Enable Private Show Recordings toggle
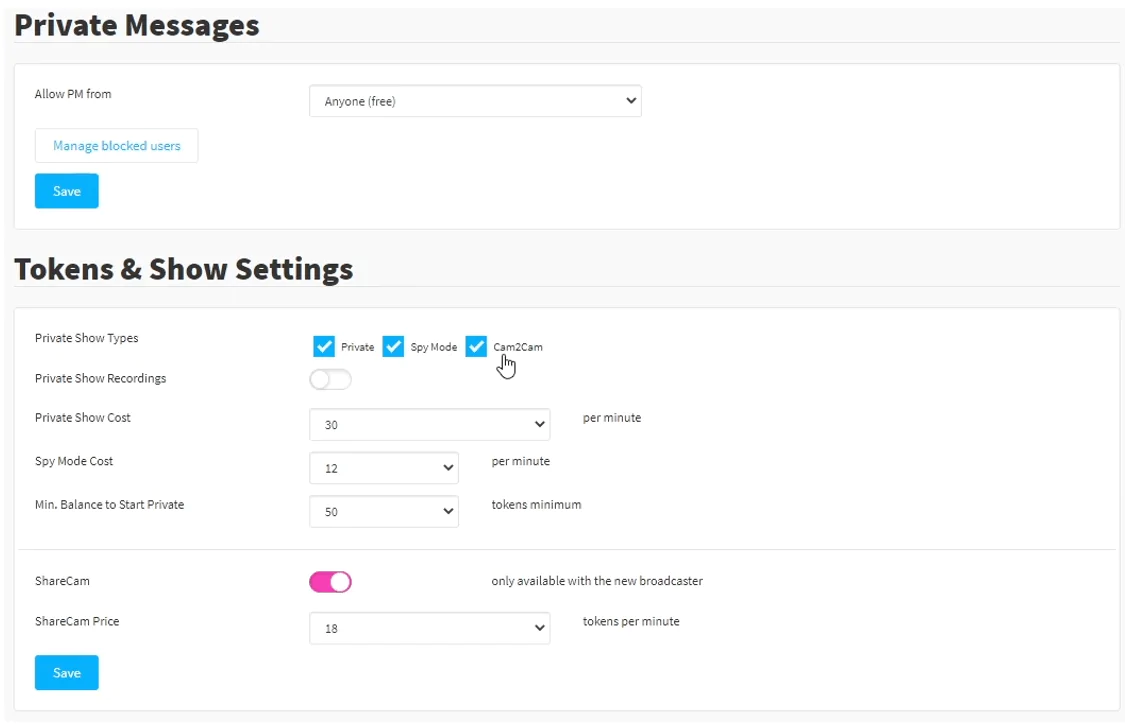This screenshot has width=1125, height=725. (330, 379)
